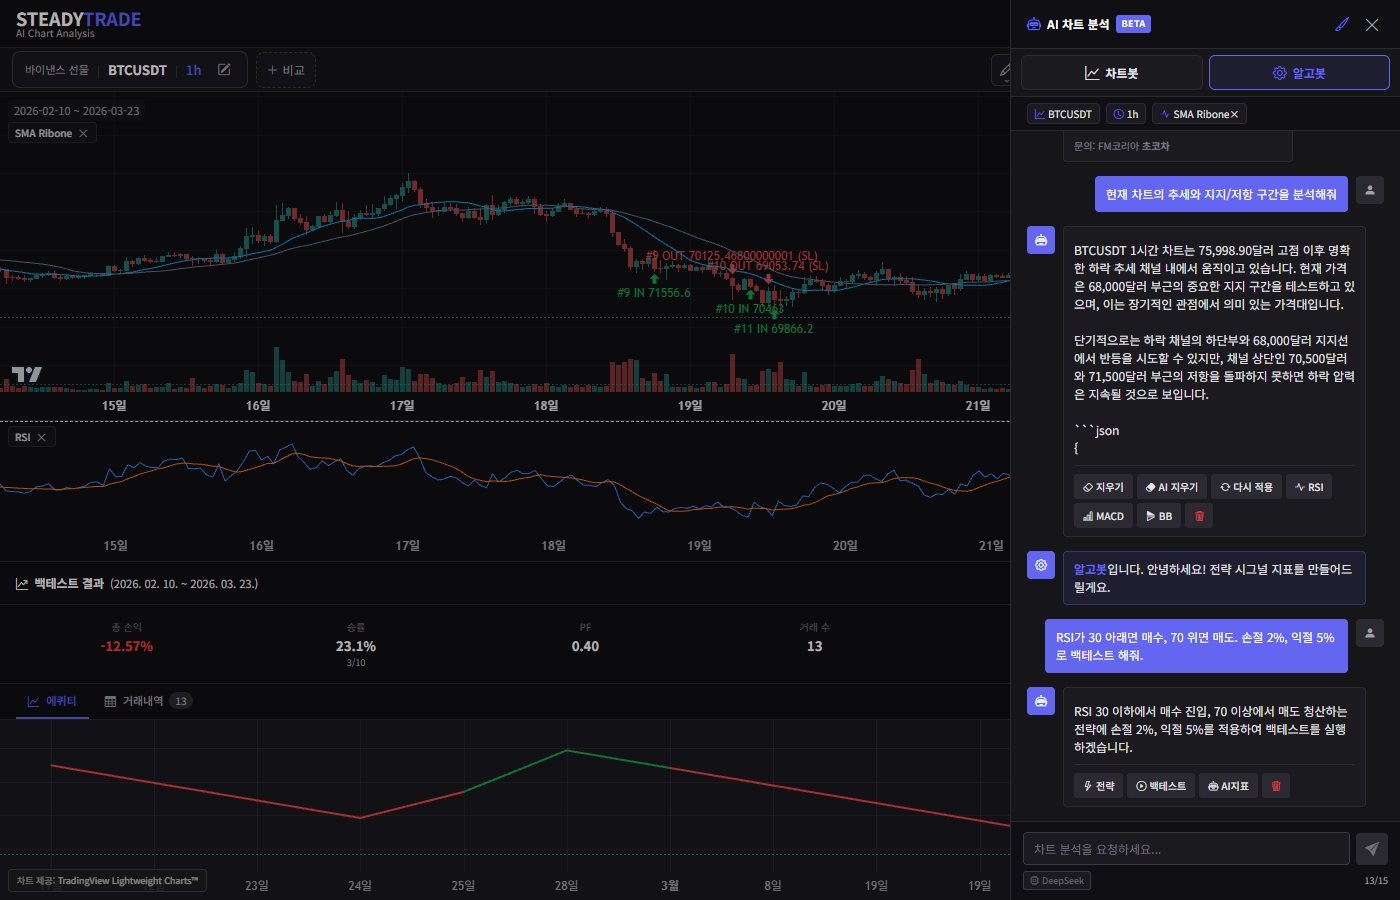The height and width of the screenshot is (900, 1400).
Task: Click the BTCUSDT context chip
Action: [1063, 114]
